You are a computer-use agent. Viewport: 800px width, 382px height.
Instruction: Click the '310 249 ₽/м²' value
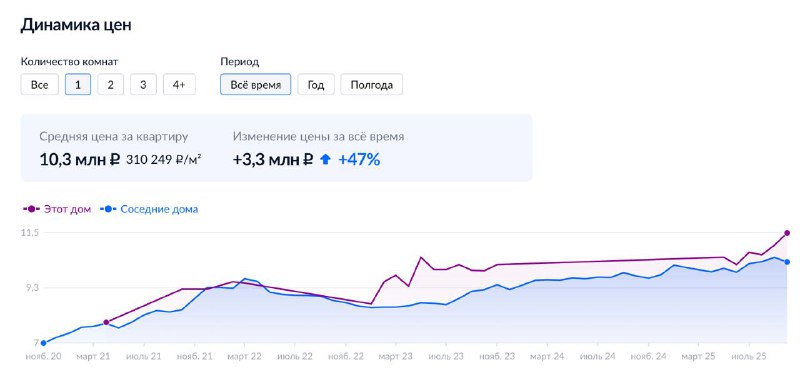pos(163,160)
